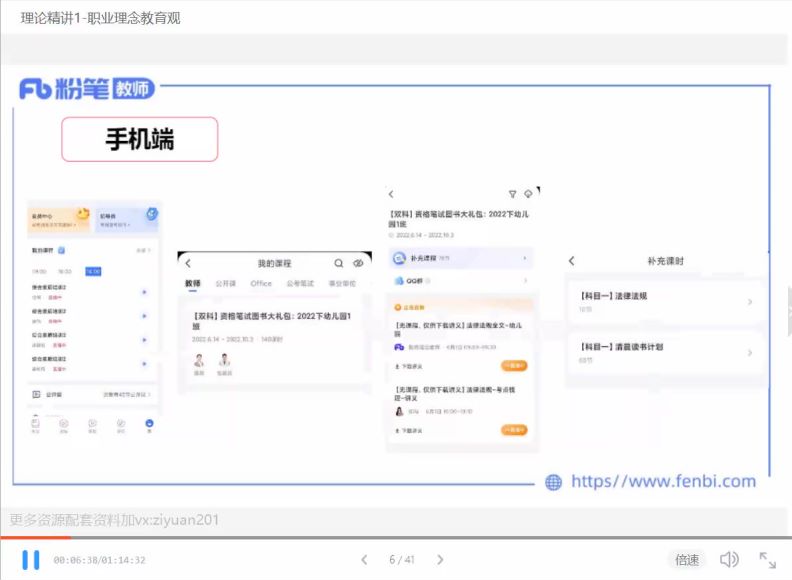The width and height of the screenshot is (792, 580).
Task: Mute the player volume speaker icon
Action: point(729,559)
